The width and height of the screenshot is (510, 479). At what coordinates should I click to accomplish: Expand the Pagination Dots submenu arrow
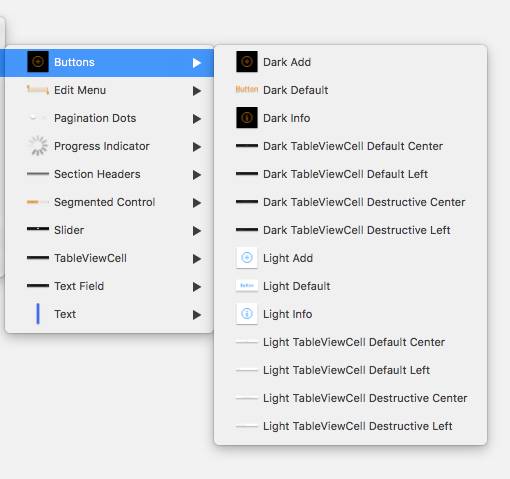[x=197, y=119]
